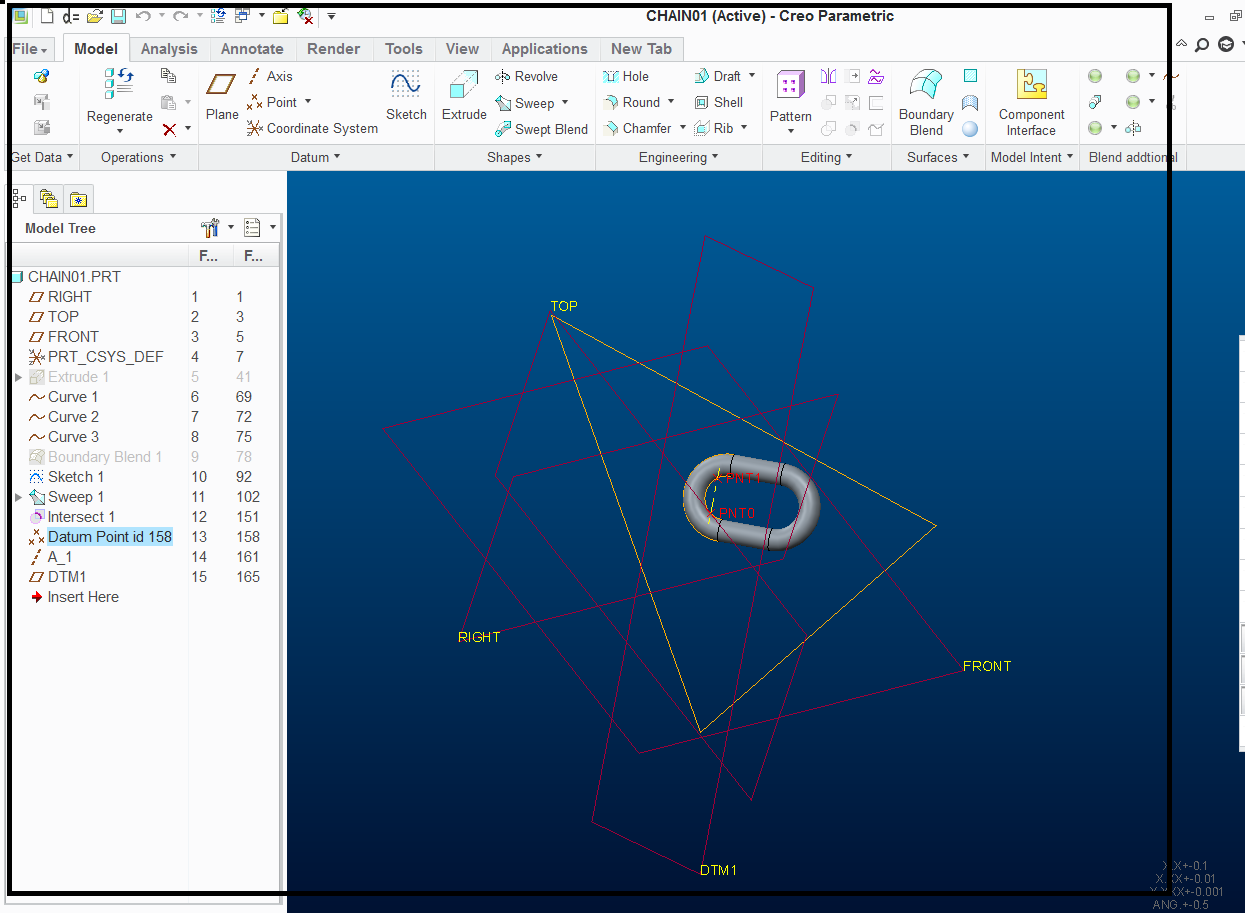
Task: Start a new Sketch
Action: 406,96
